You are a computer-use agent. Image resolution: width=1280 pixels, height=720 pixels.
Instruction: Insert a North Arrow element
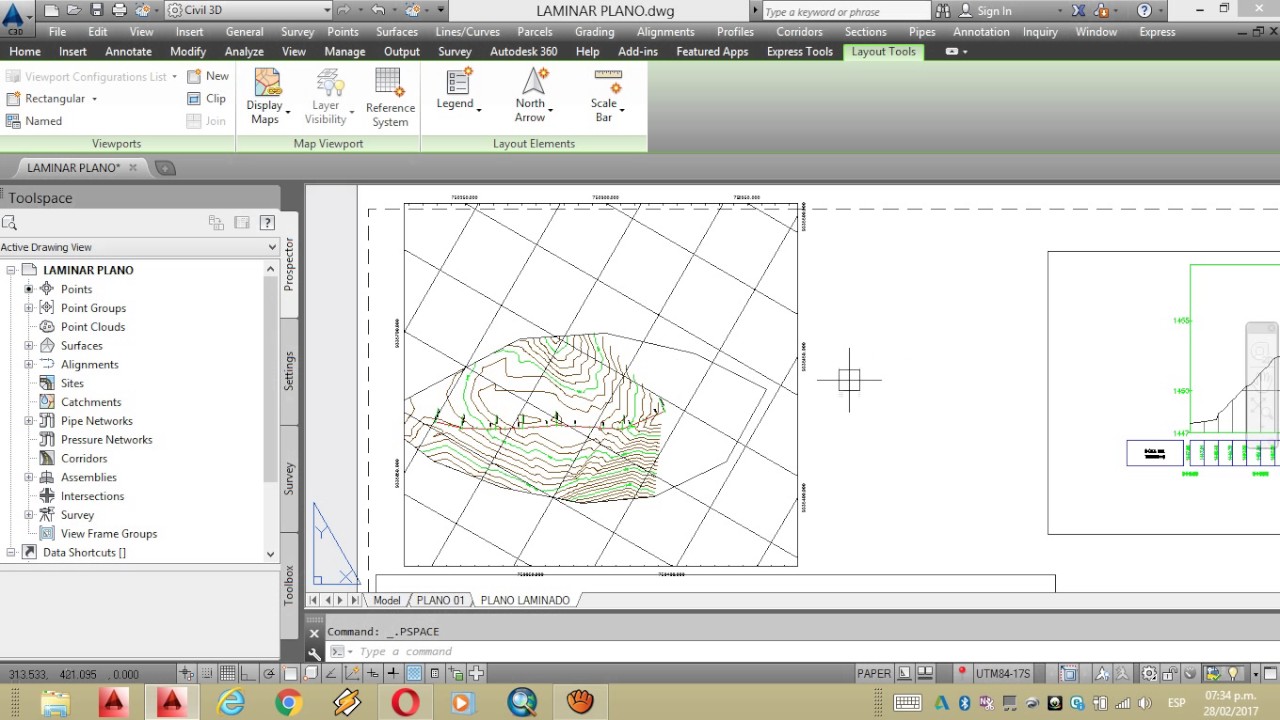tap(532, 96)
